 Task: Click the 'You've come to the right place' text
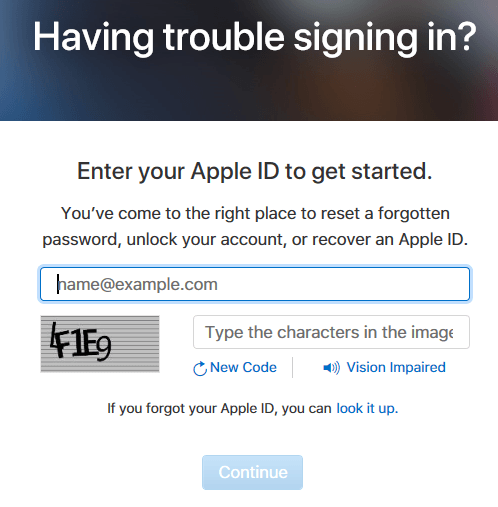click(255, 213)
